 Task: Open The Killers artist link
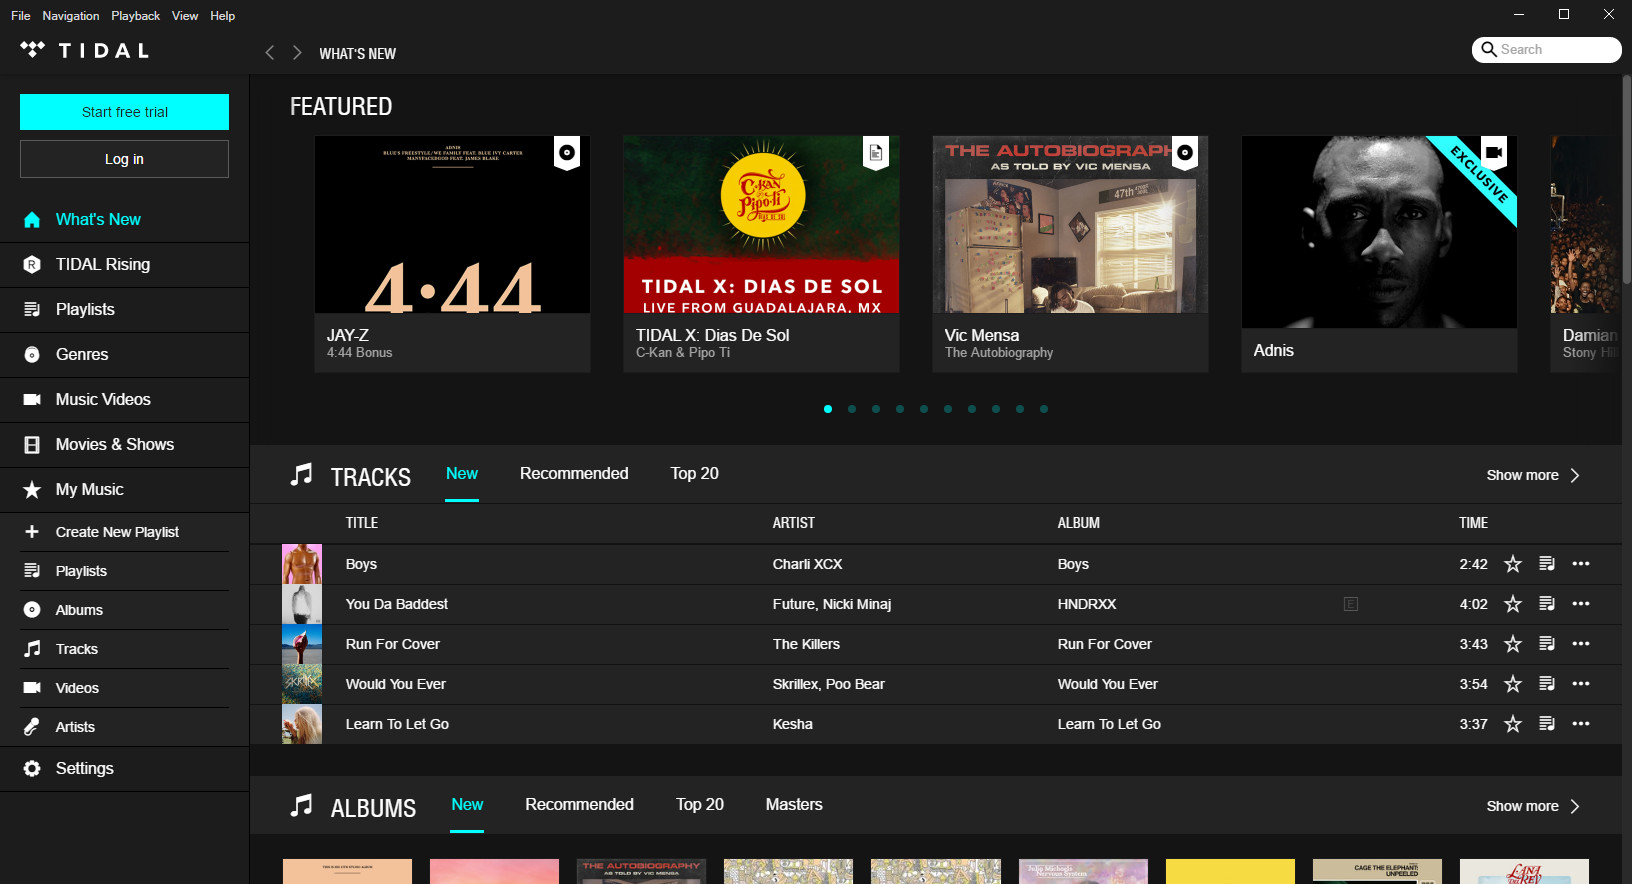pyautogui.click(x=806, y=644)
